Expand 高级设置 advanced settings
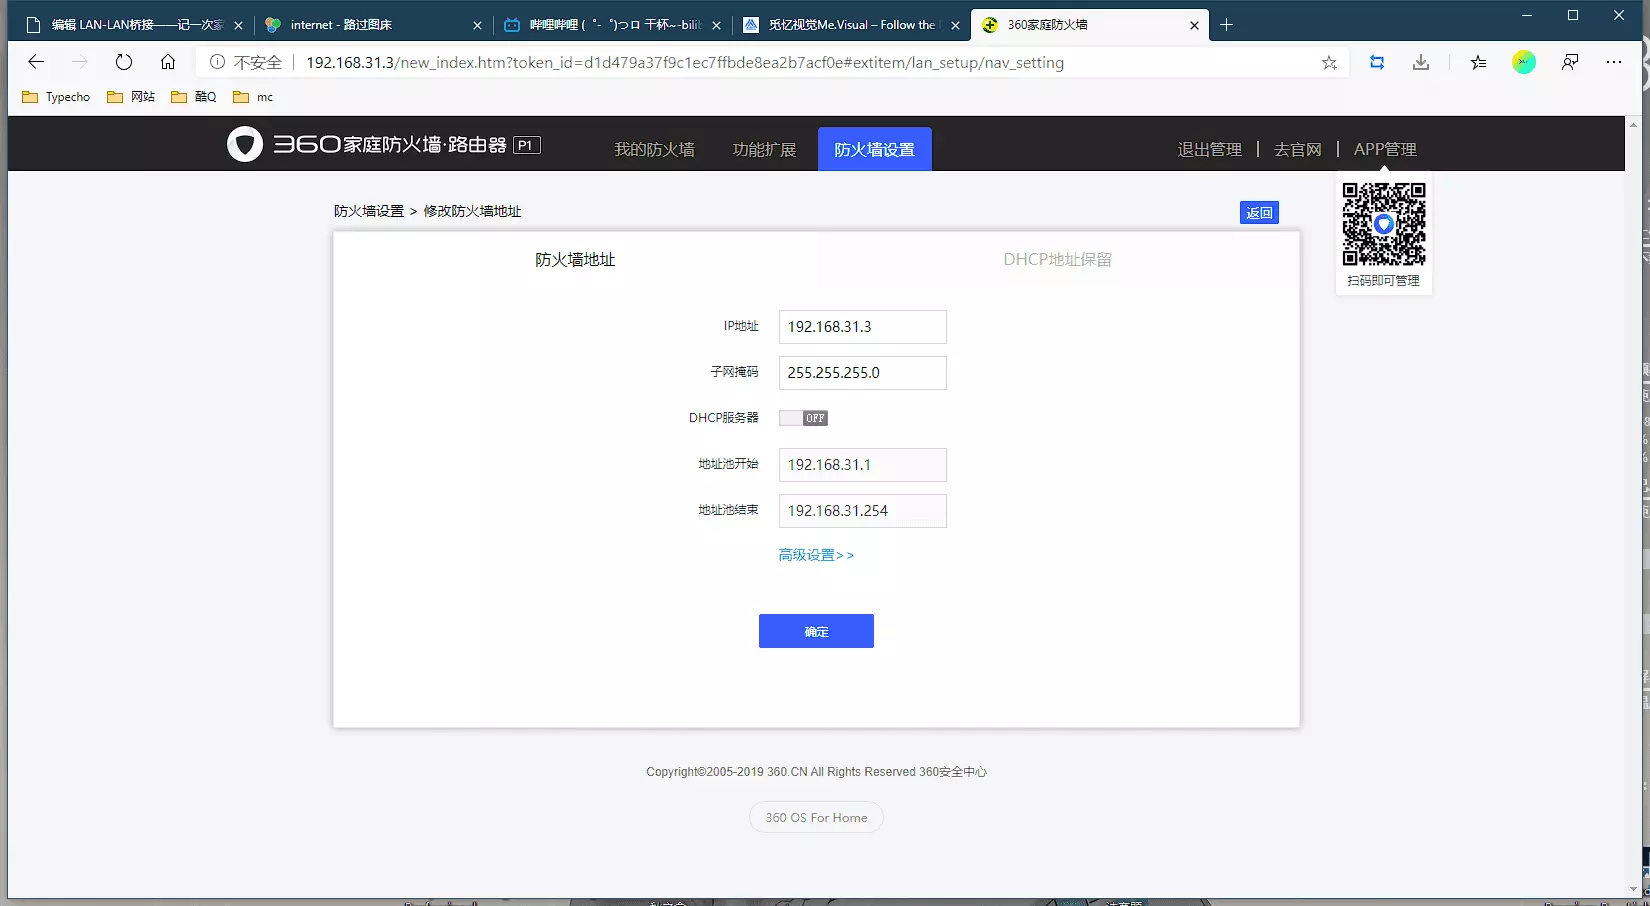 pos(816,555)
